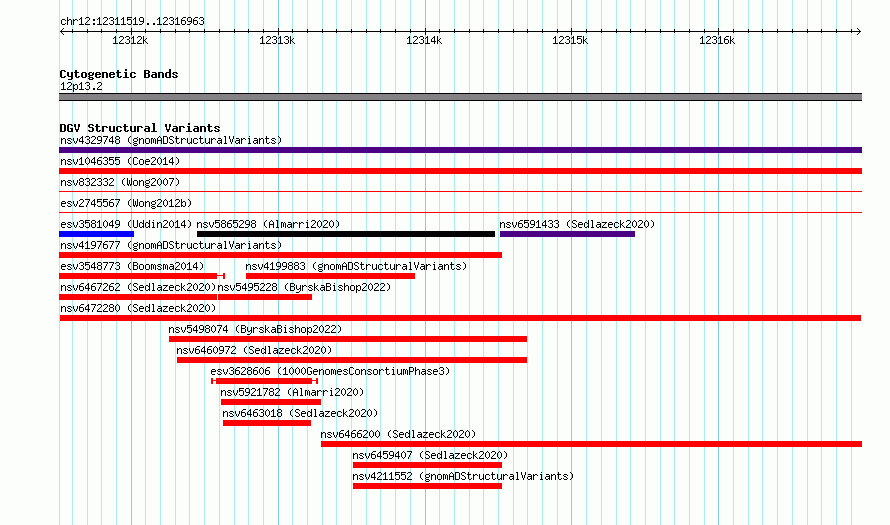
Task: Click the 12312k ruler position
Action: 131,40
